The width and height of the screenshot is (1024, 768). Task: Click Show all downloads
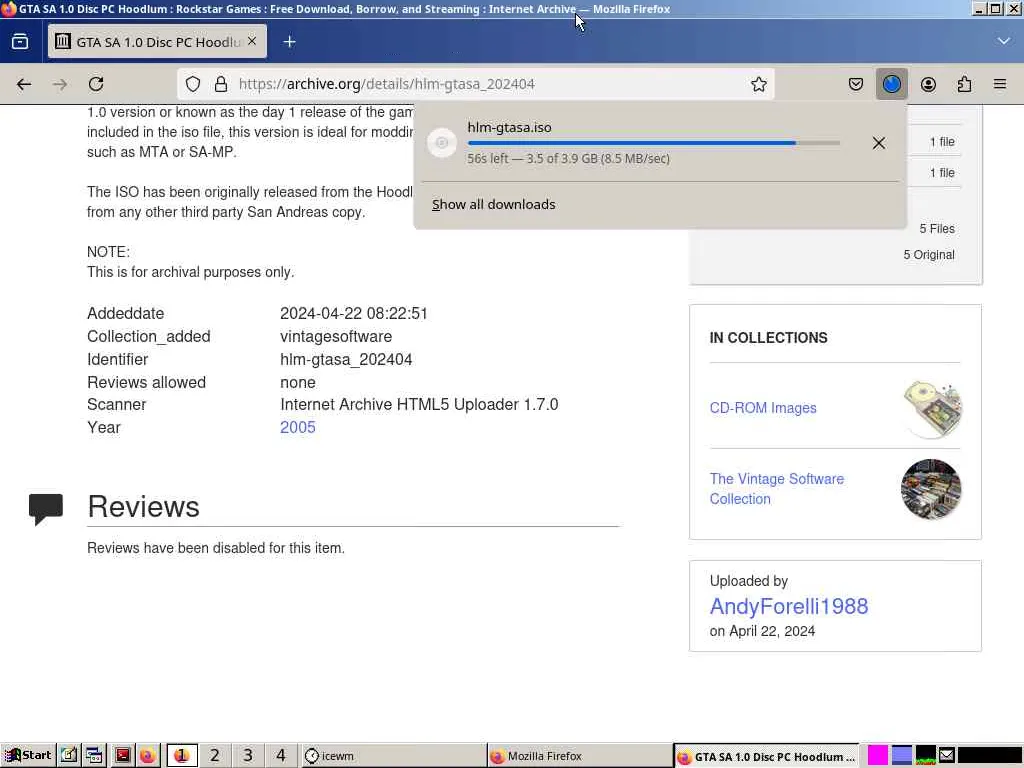(494, 204)
